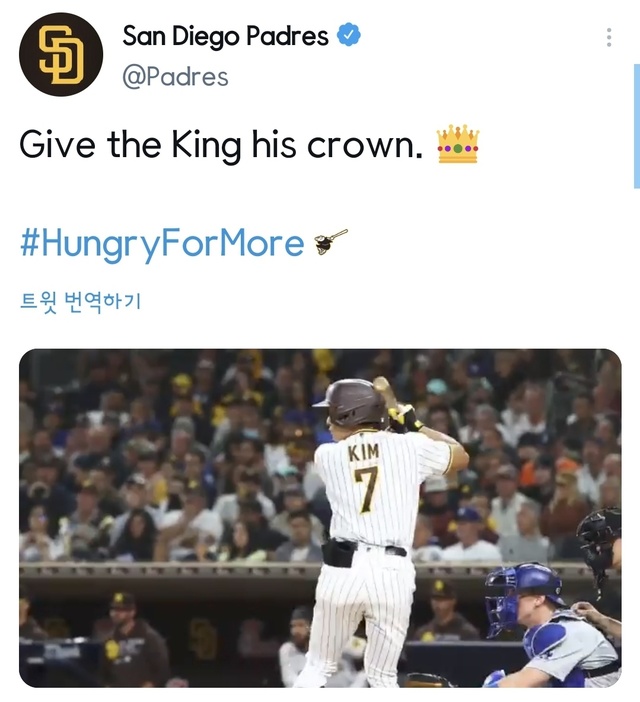This screenshot has height=702, width=640.
Task: Open the #HungryForMore hashtag
Action: (x=161, y=243)
